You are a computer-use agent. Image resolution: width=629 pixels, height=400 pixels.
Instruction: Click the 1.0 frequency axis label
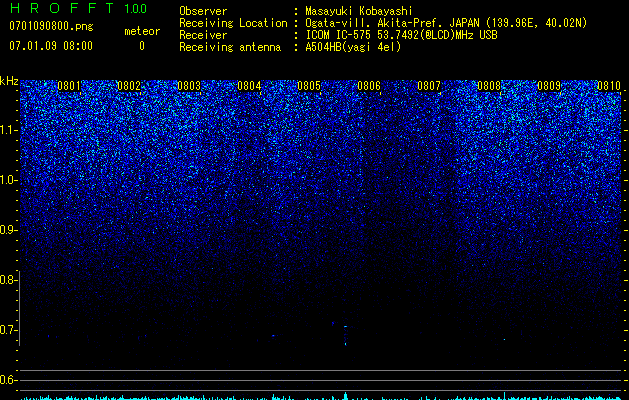click(x=8, y=180)
